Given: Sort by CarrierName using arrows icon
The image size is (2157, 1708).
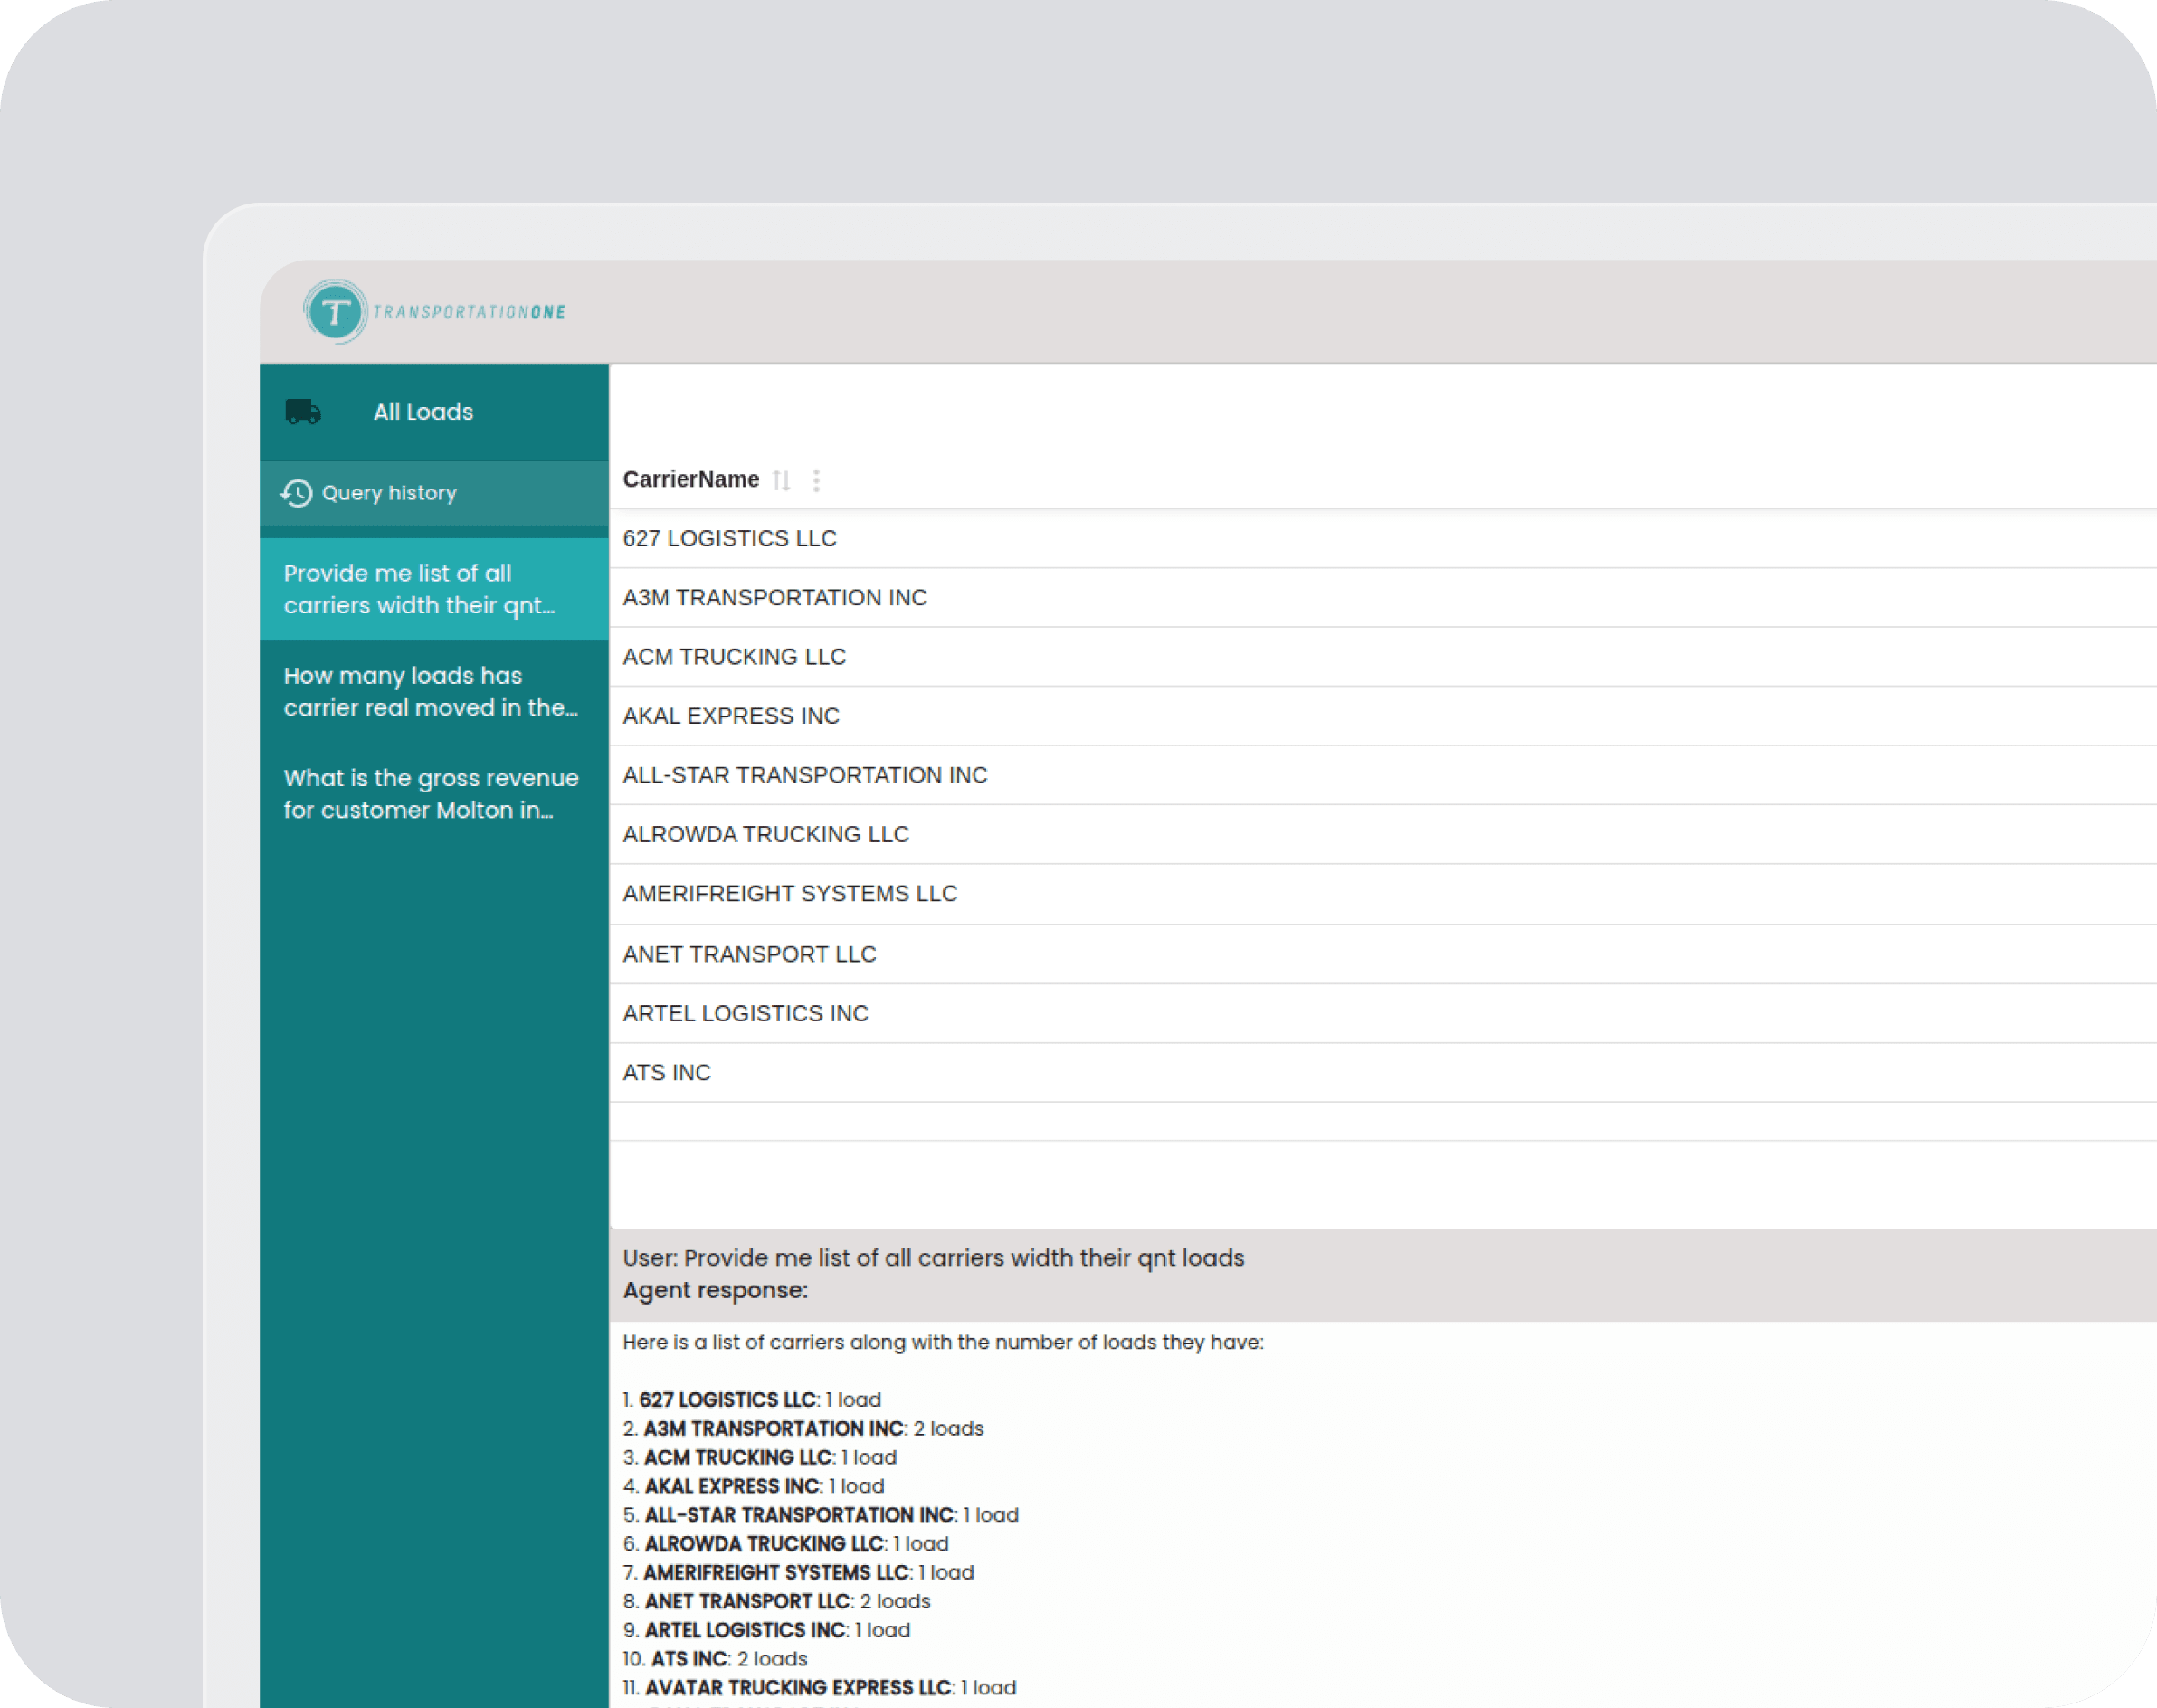Looking at the screenshot, I should [781, 481].
